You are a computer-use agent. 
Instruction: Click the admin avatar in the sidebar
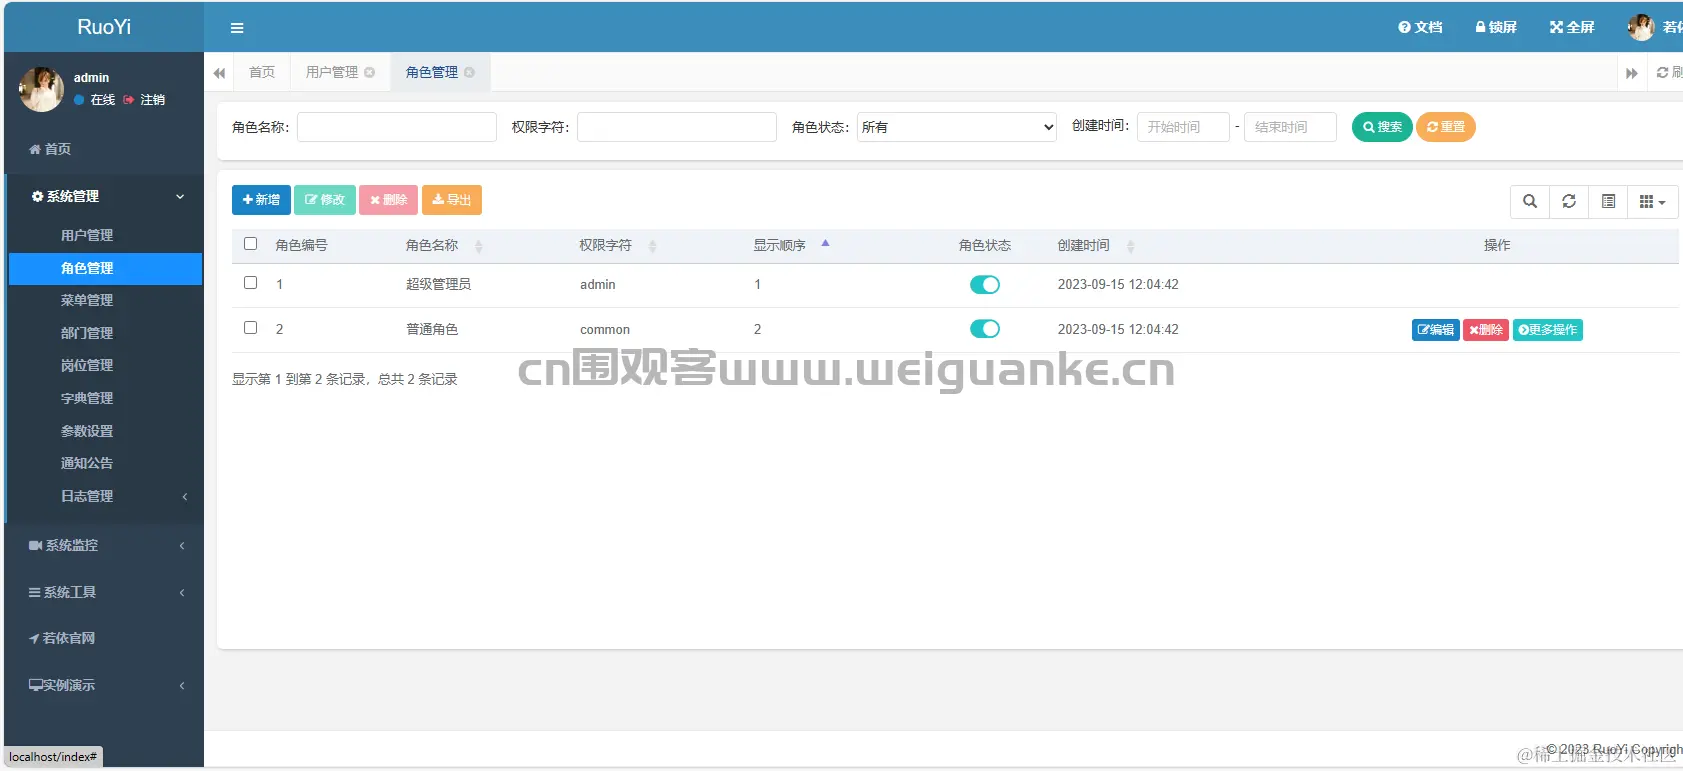(41, 89)
